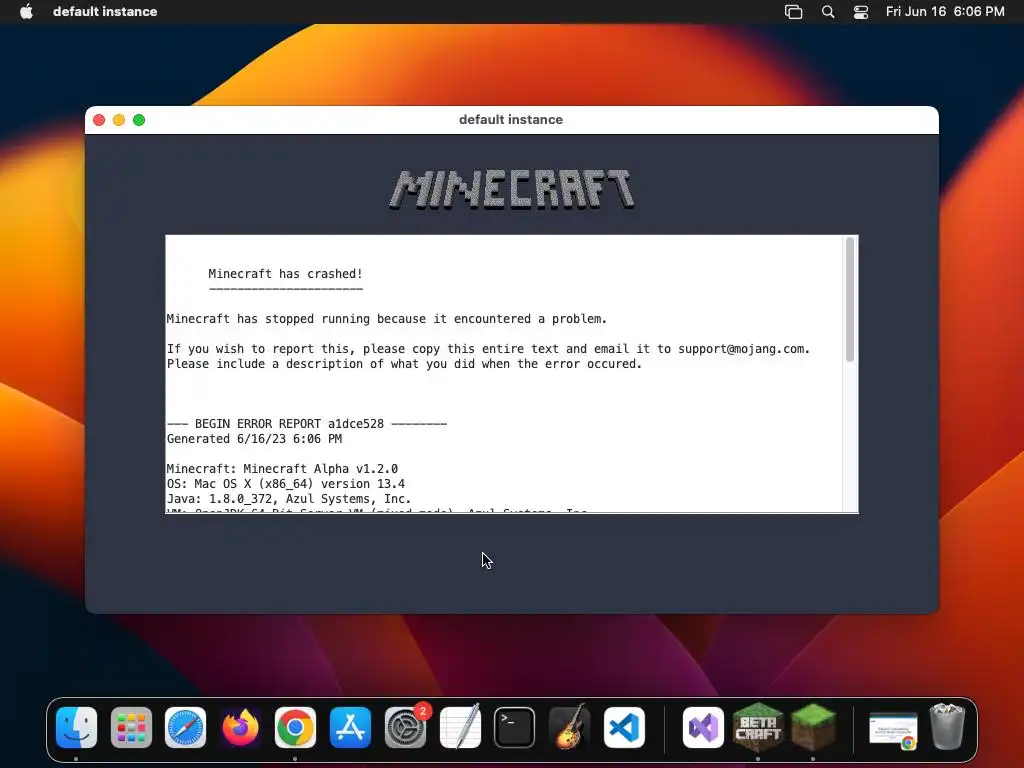This screenshot has height=768, width=1024.
Task: Launch Safari from the Dock
Action: point(185,728)
